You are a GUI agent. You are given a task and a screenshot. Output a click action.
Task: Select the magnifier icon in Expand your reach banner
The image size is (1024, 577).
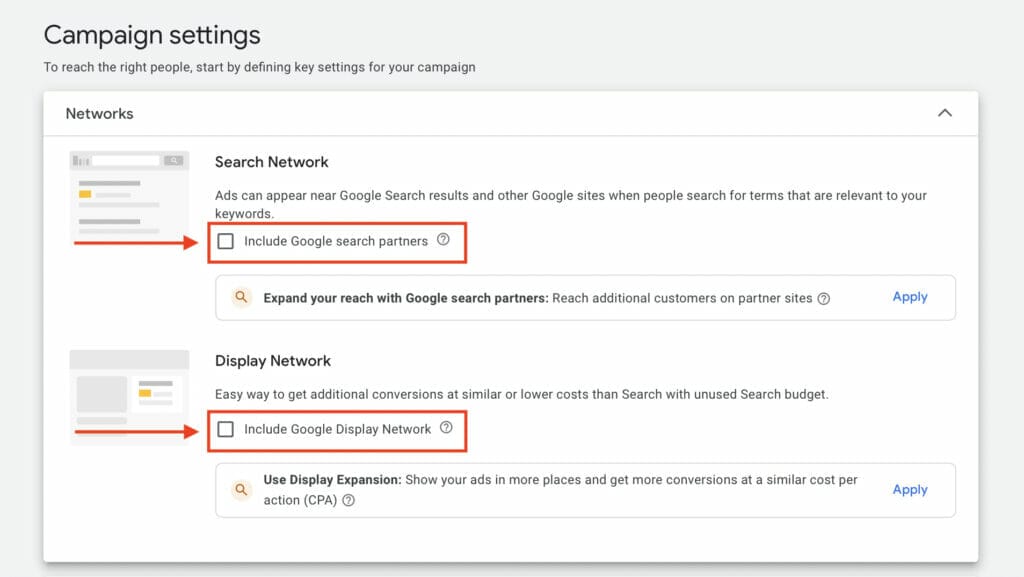click(241, 297)
